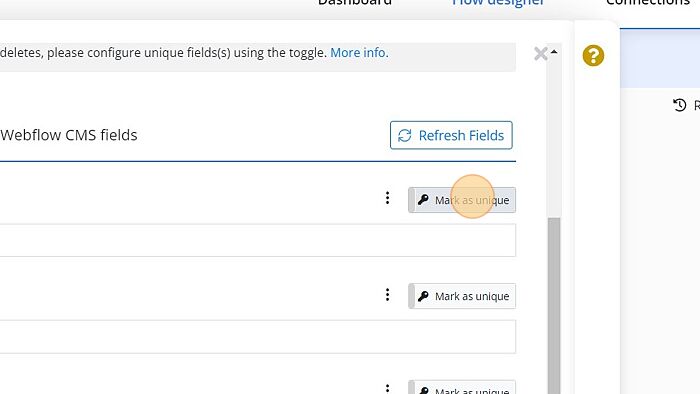700x394 pixels.
Task: Open the first field's three-dot options menu
Action: point(388,198)
